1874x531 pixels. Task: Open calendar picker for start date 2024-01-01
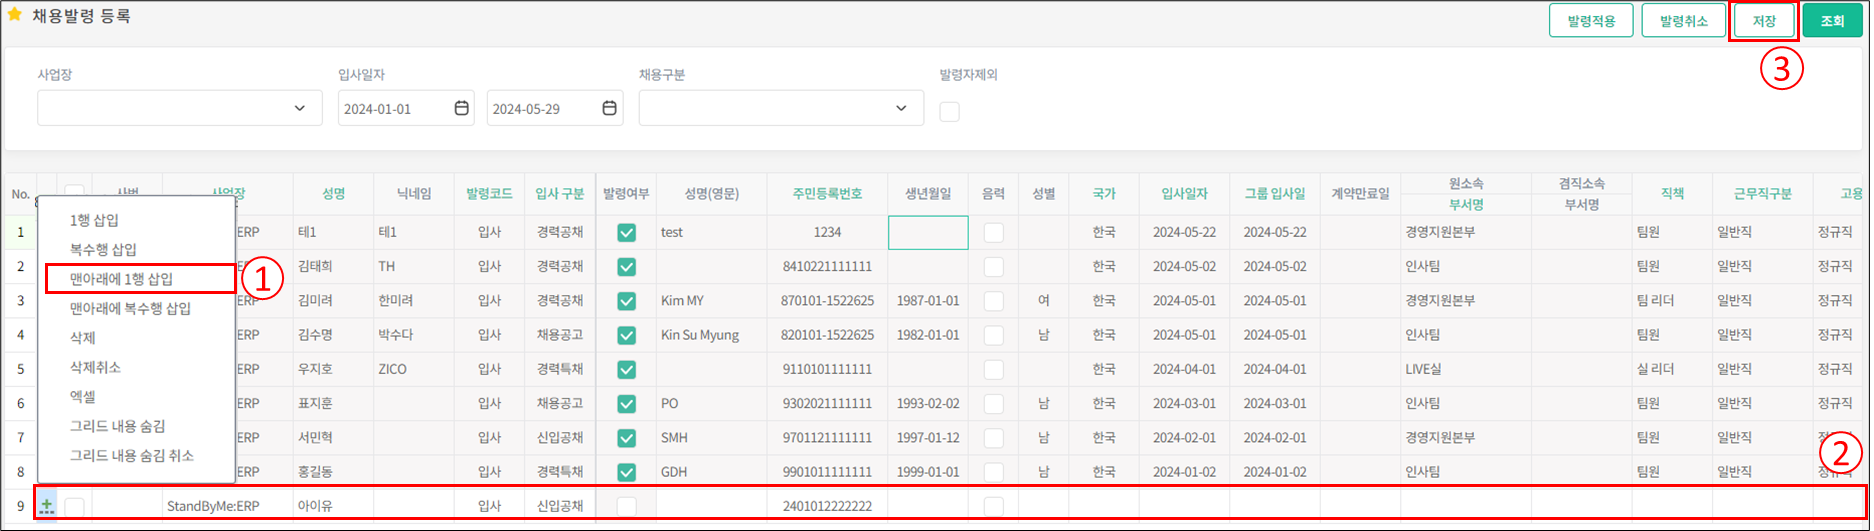(x=461, y=108)
